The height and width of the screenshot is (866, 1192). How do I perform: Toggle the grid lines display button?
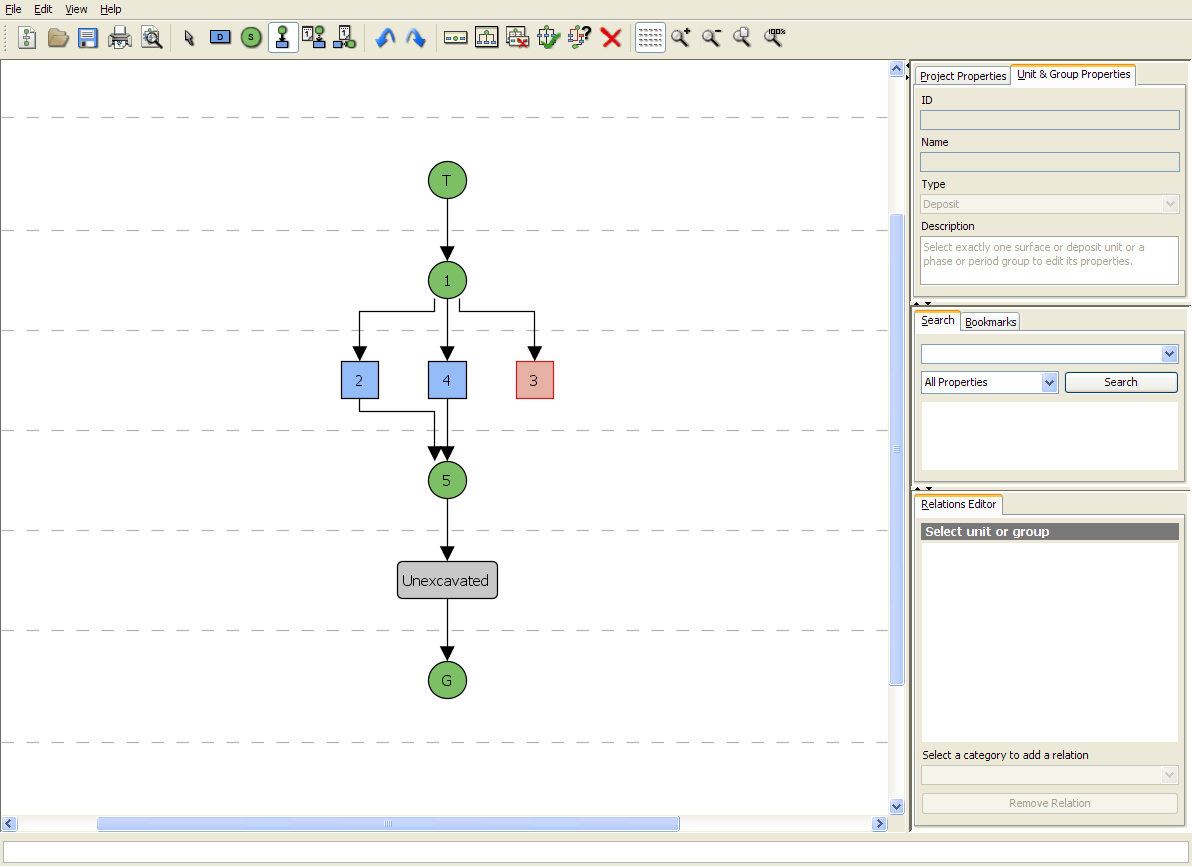coord(650,38)
